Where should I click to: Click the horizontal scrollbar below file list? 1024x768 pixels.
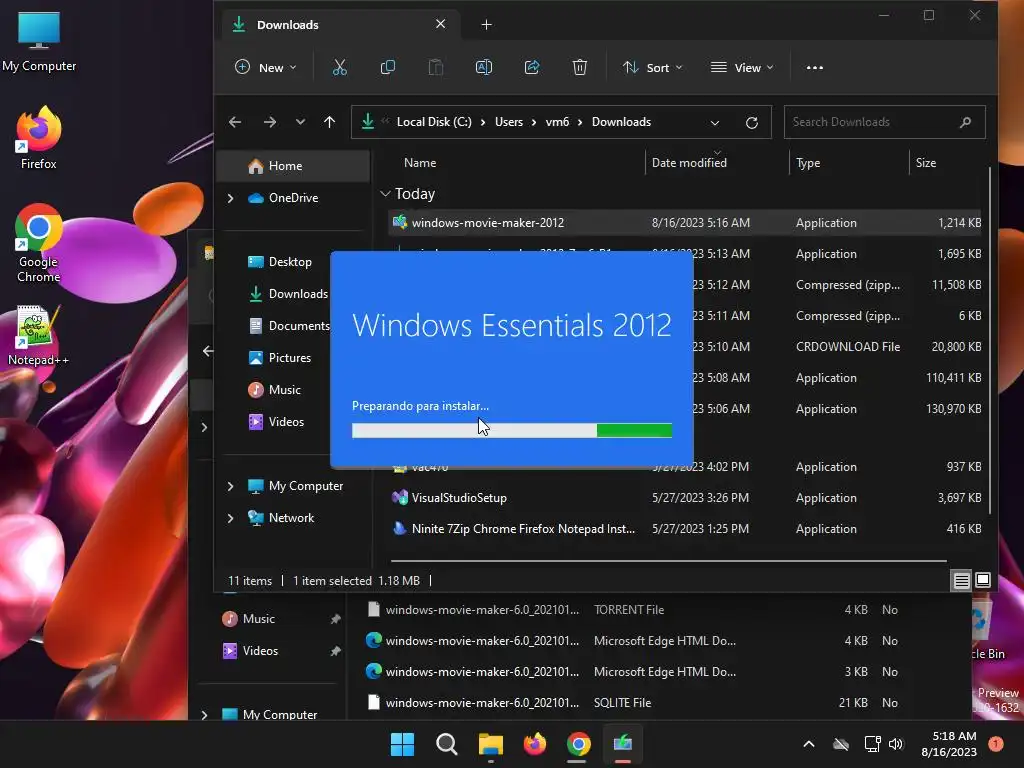coord(668,560)
